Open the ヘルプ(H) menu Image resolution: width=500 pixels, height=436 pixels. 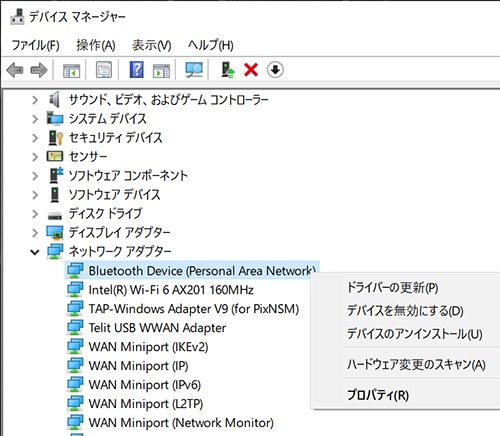(210, 45)
